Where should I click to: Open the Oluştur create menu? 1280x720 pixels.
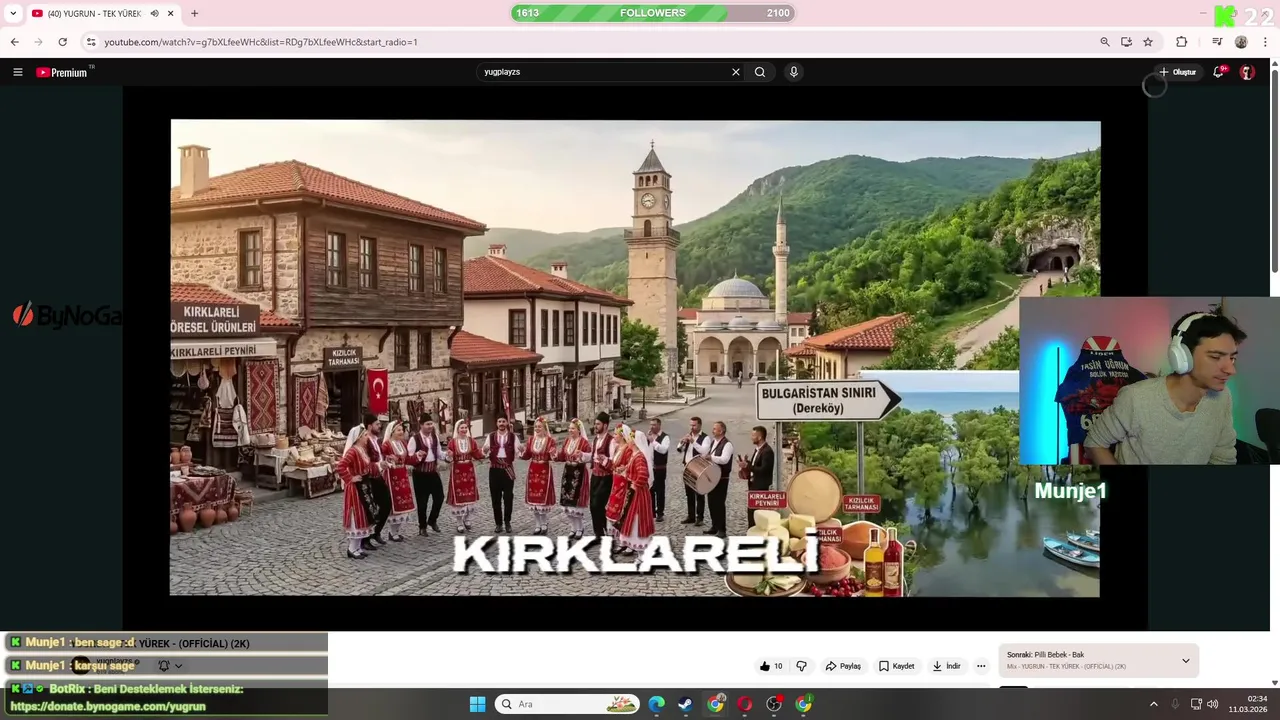[x=1177, y=72]
